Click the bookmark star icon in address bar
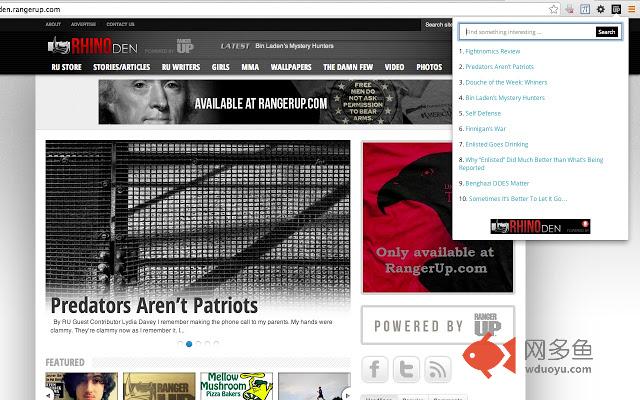The height and width of the screenshot is (400, 640). 552,8
